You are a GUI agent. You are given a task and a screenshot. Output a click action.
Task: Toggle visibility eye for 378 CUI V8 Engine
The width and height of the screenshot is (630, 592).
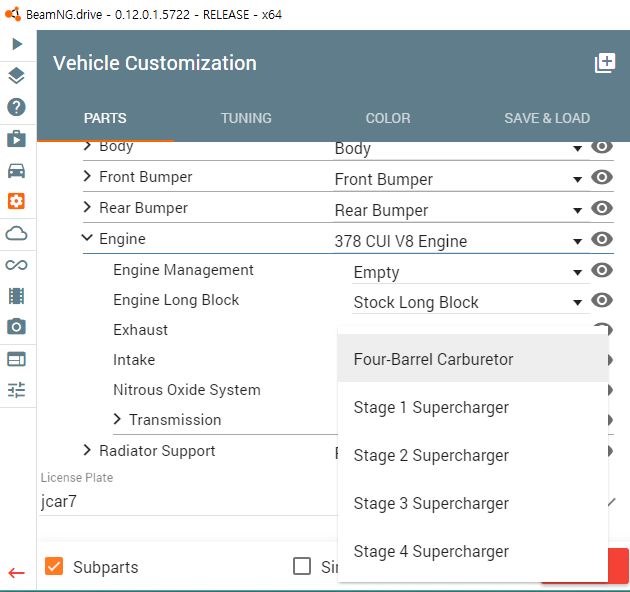(x=602, y=239)
